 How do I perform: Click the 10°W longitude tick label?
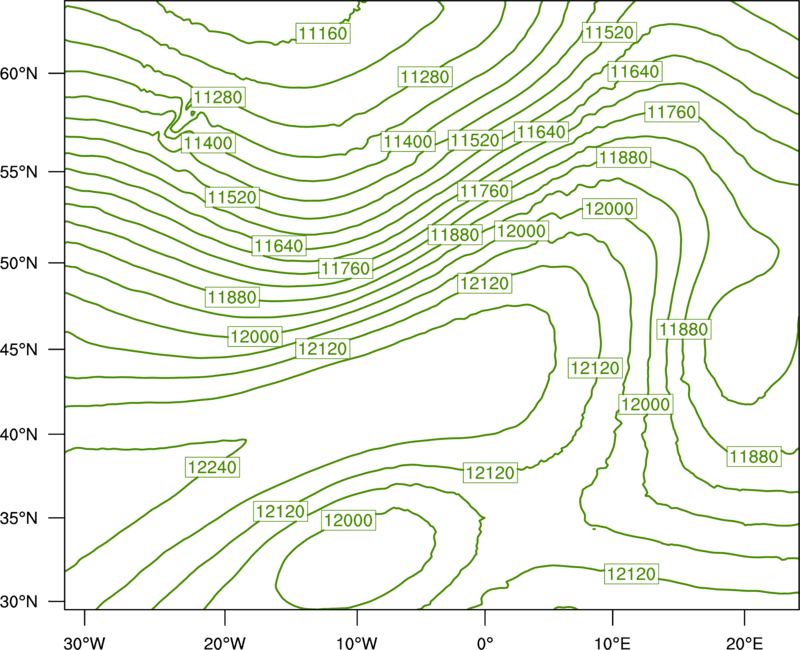pyautogui.click(x=357, y=643)
